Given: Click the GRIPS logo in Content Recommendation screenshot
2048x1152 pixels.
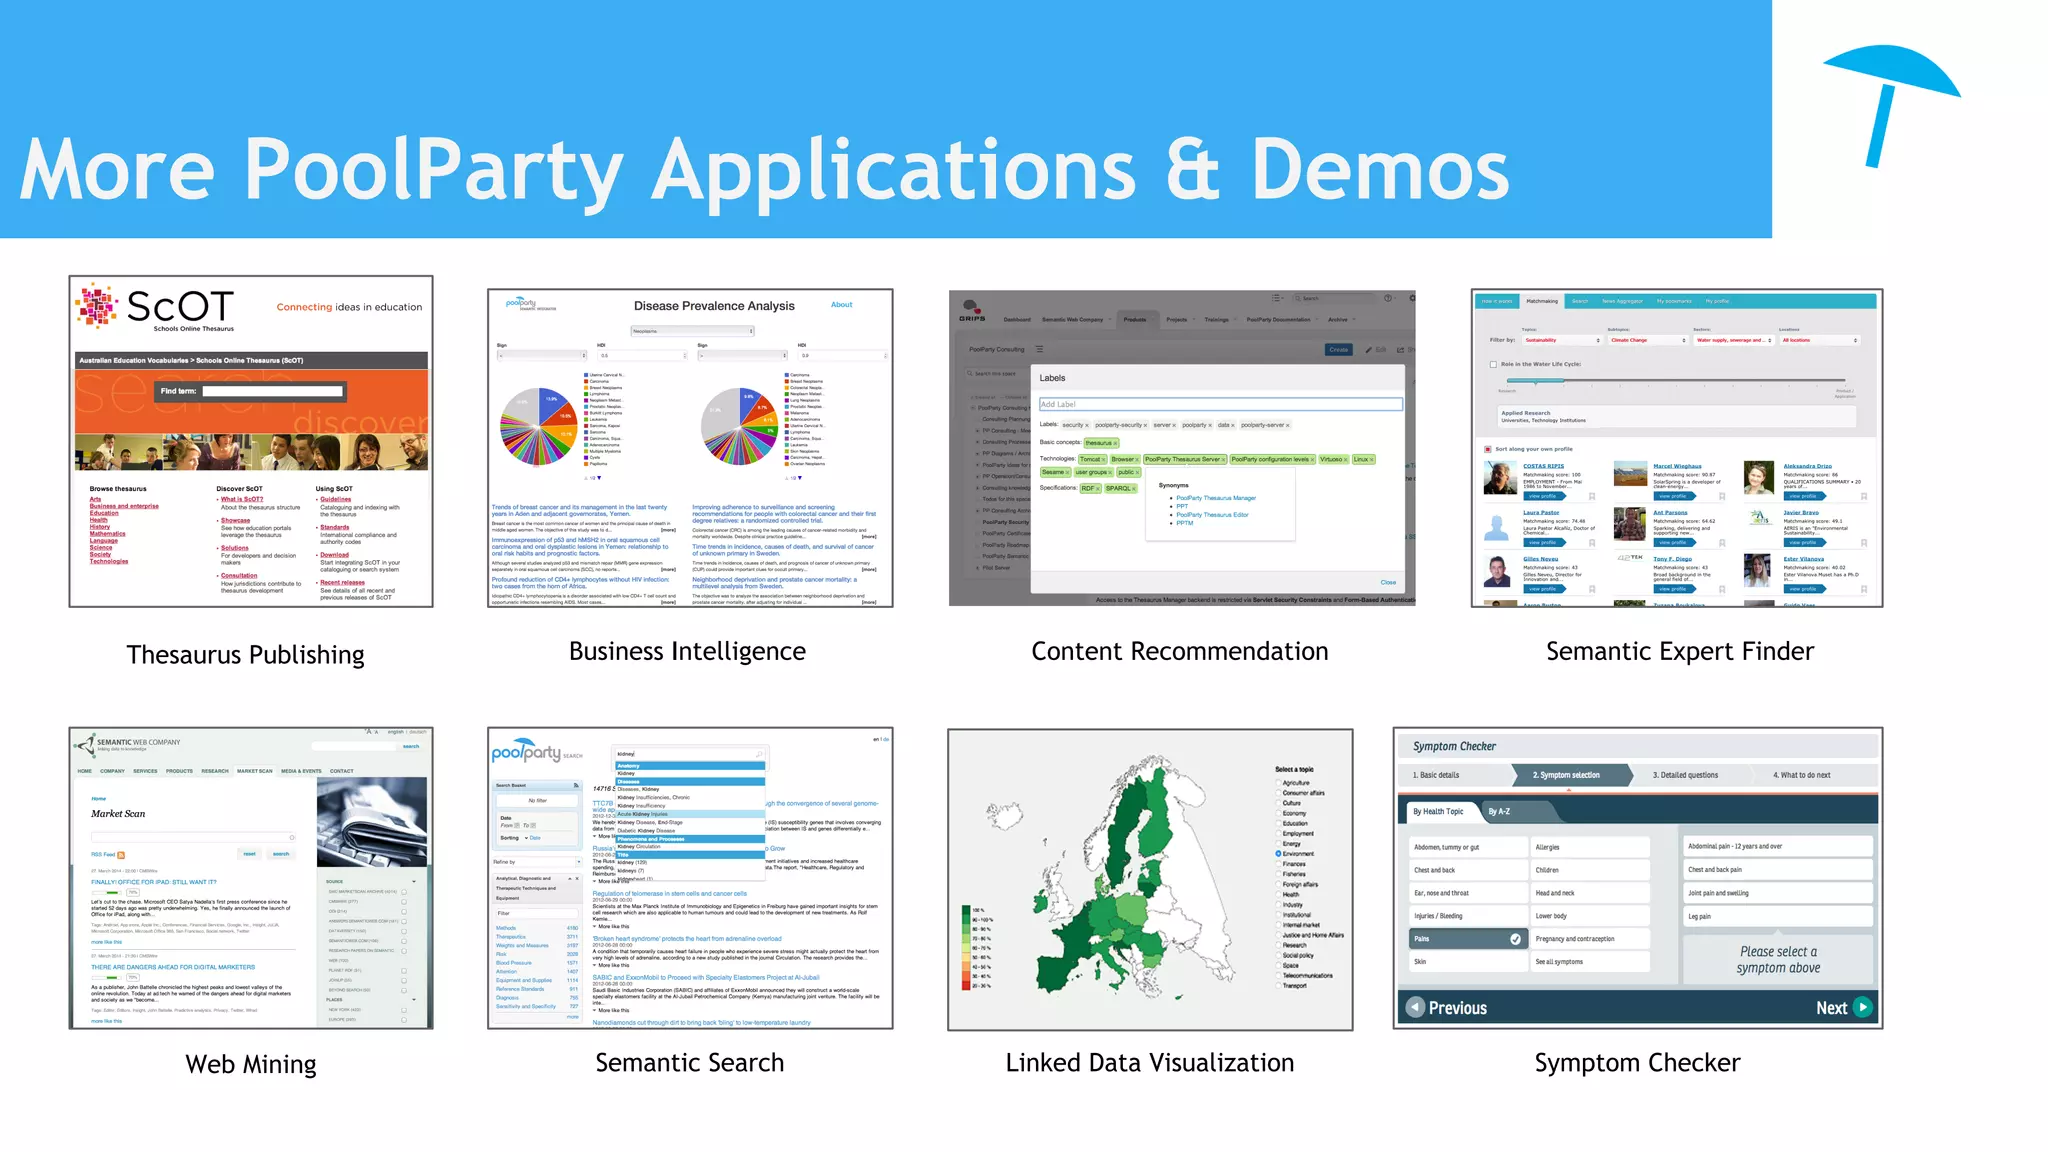Looking at the screenshot, I should 972,309.
